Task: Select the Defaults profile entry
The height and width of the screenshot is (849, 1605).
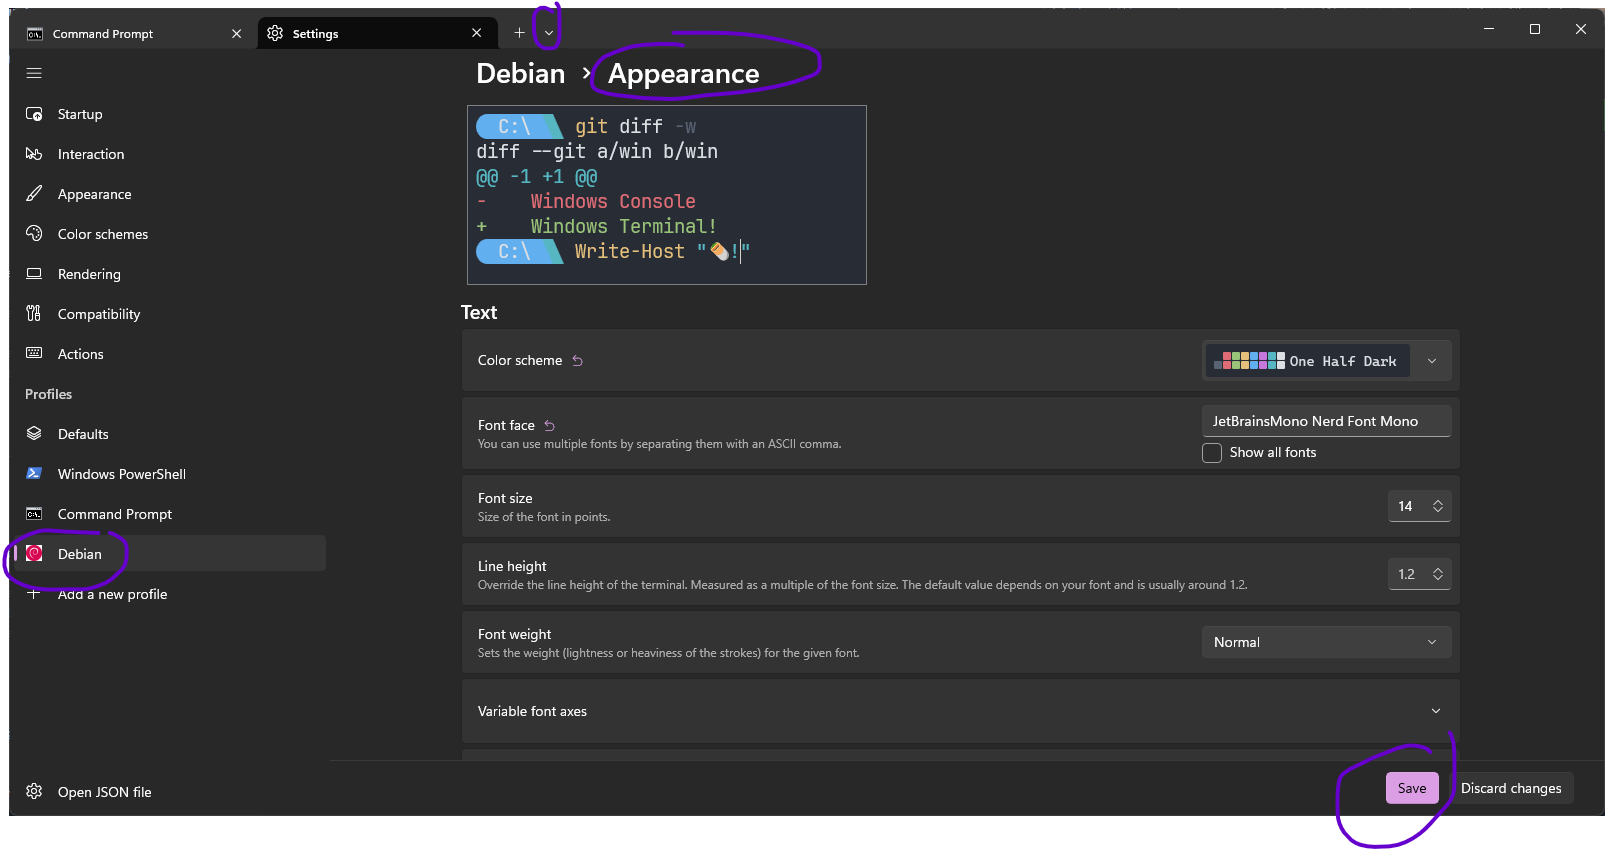Action: coord(170,434)
